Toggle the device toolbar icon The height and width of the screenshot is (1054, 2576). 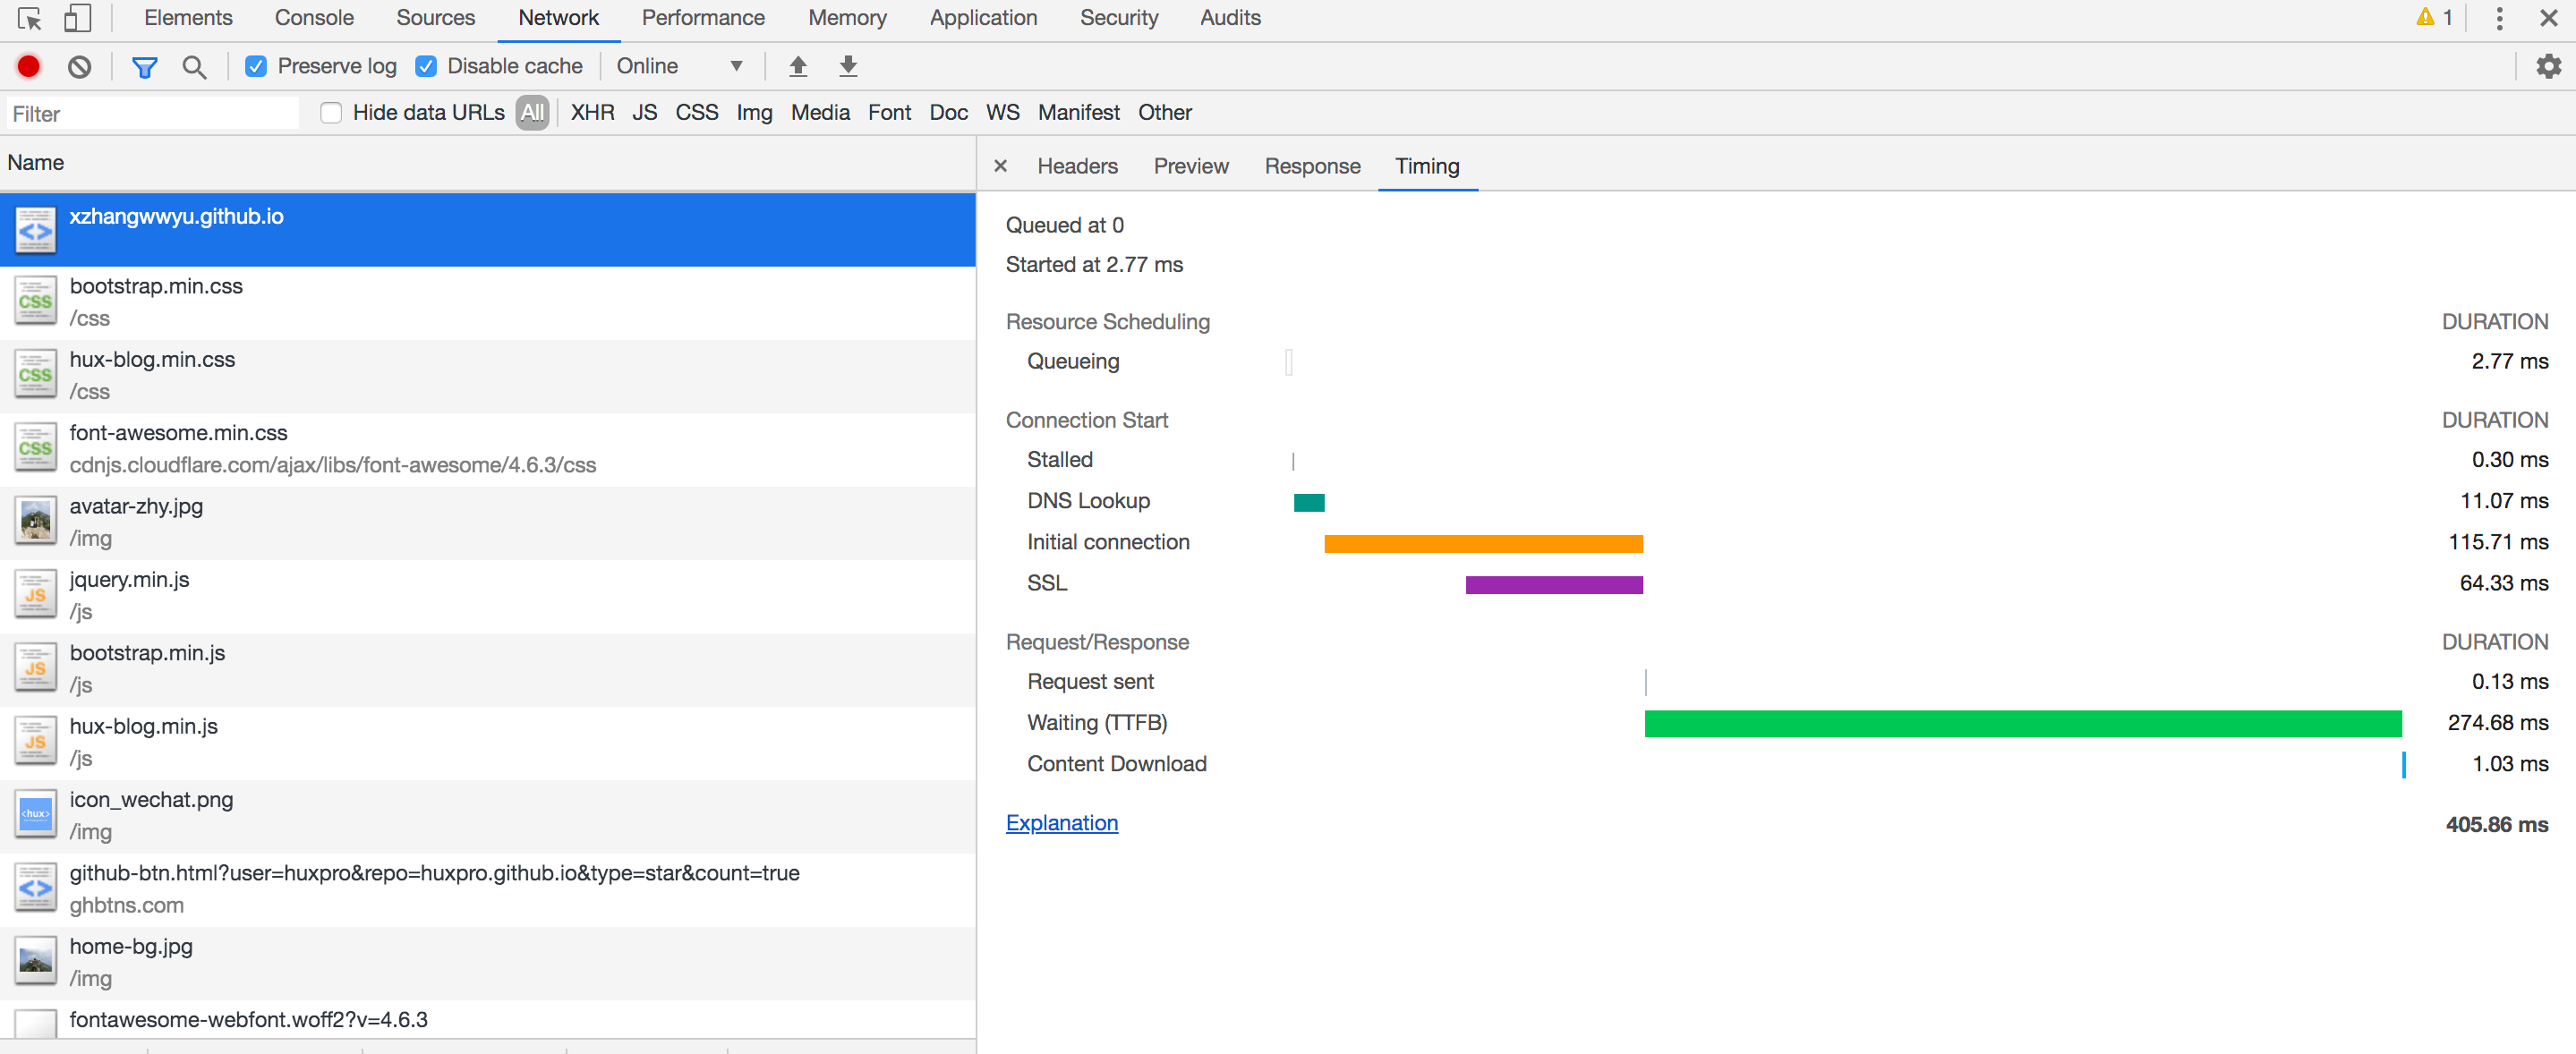pos(77,18)
